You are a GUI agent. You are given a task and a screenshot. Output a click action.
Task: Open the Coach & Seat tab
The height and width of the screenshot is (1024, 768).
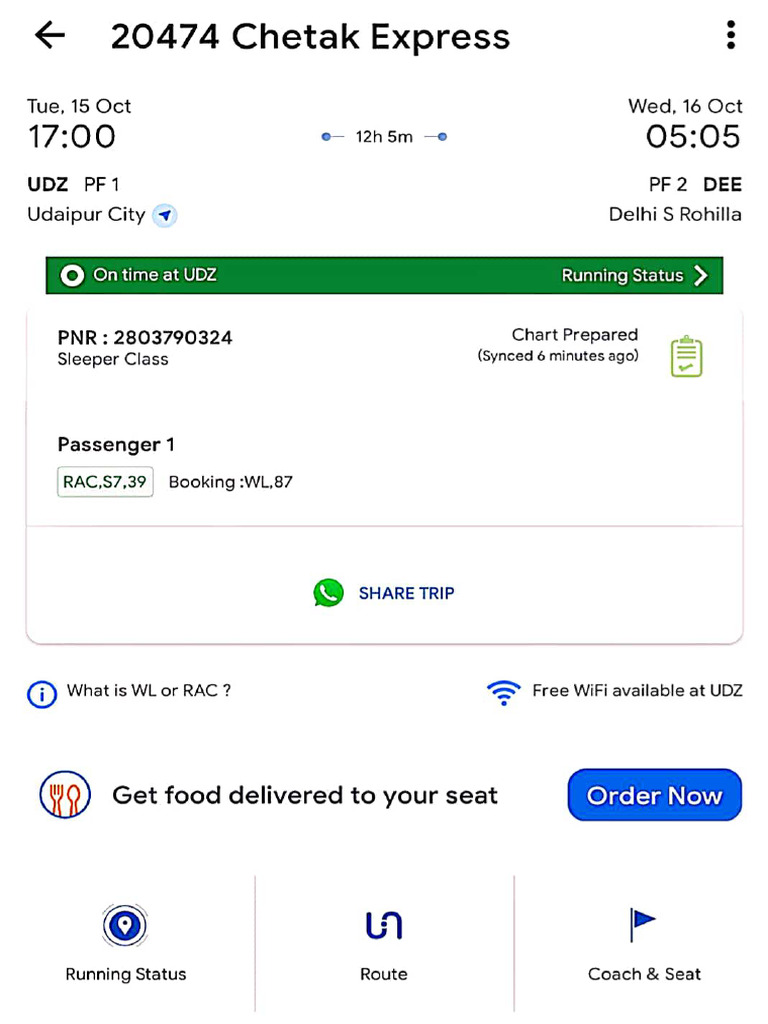pos(644,942)
